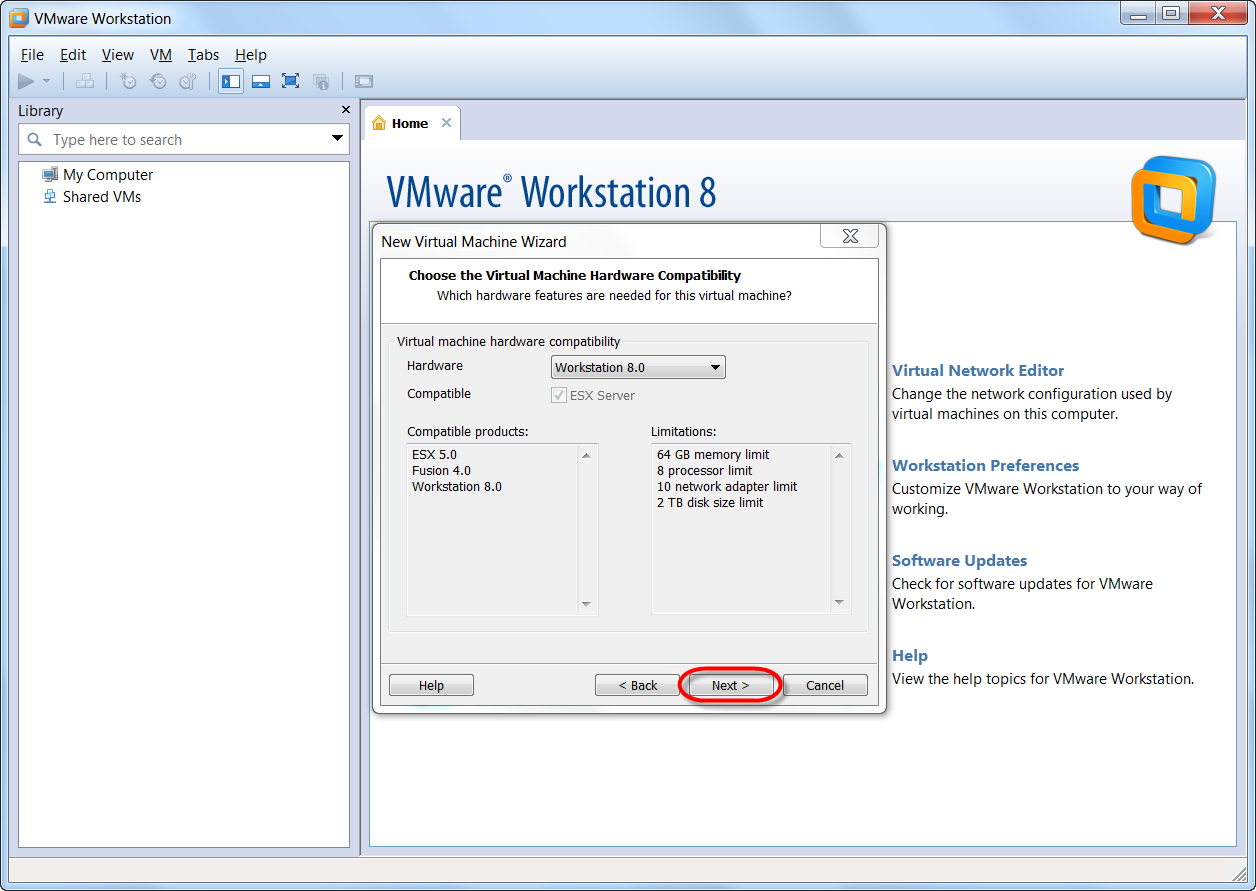Image resolution: width=1256 pixels, height=891 pixels.
Task: Toggle the ESX Server checkbox
Action: click(559, 395)
